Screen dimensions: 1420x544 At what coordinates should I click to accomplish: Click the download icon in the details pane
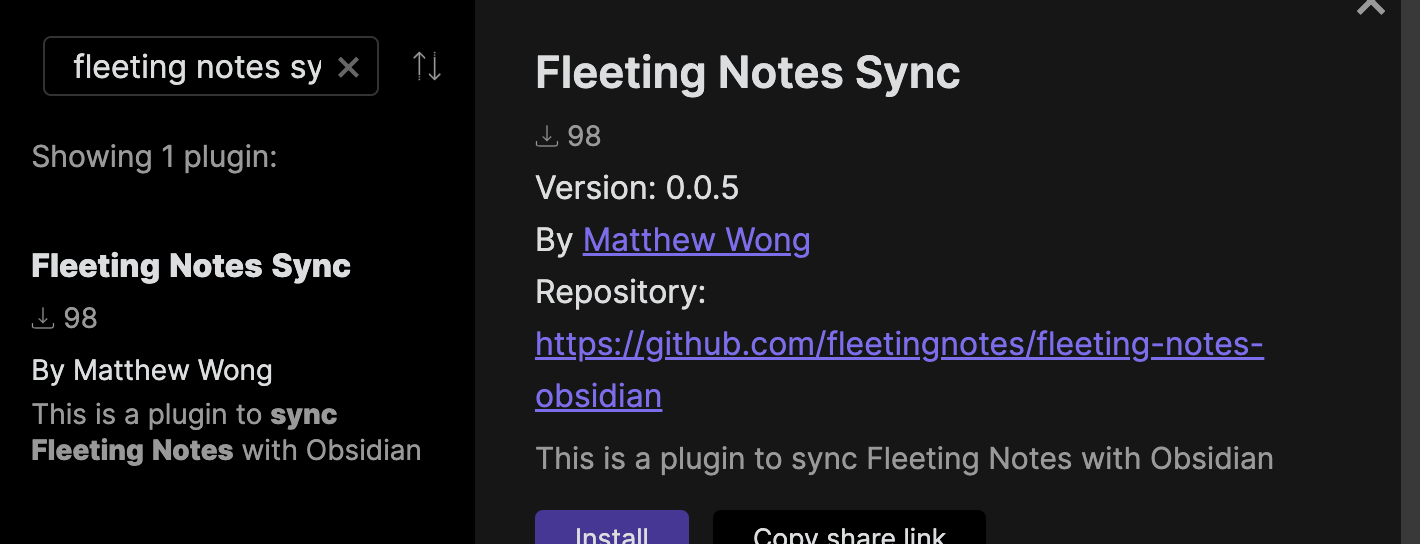coord(547,136)
